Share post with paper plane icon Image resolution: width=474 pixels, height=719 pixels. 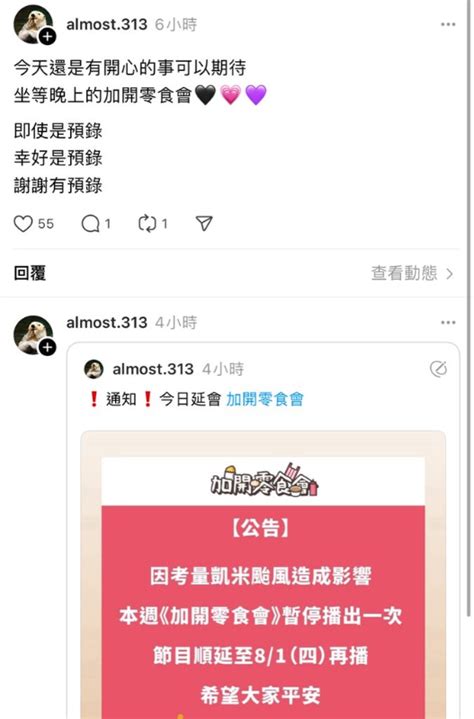coord(204,223)
